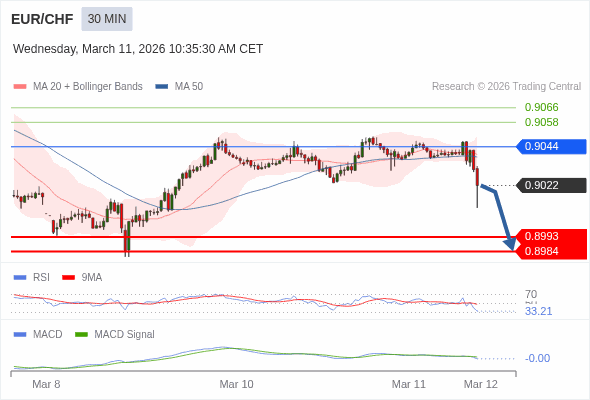
Task: Select the 0.9058 resistance level label
Action: coord(541,122)
